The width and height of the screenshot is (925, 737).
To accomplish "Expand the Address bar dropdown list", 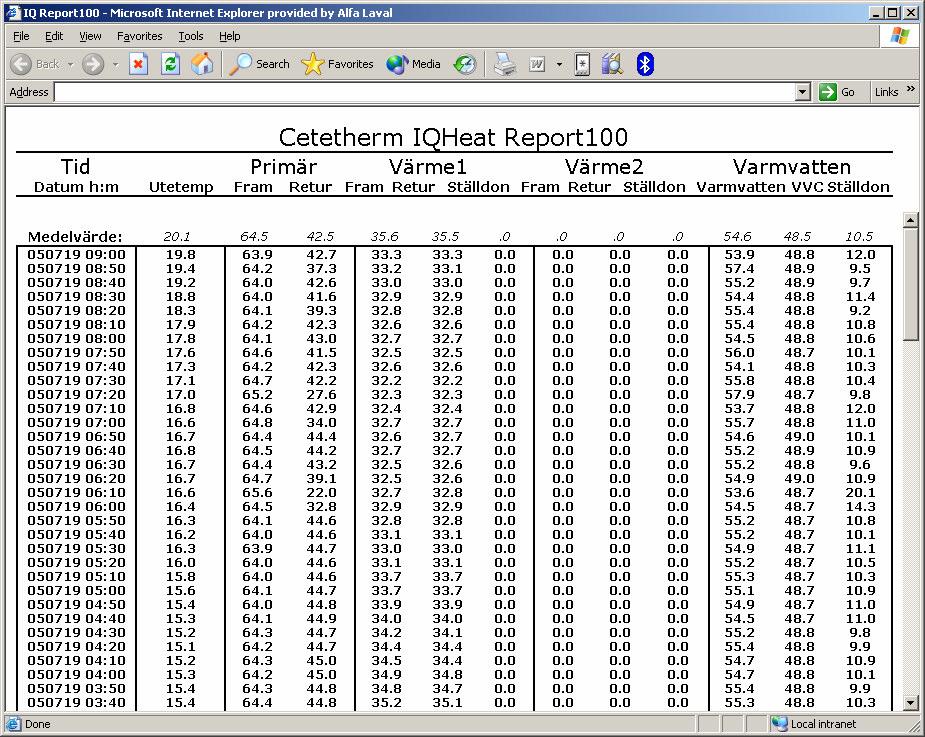I will click(x=802, y=92).
